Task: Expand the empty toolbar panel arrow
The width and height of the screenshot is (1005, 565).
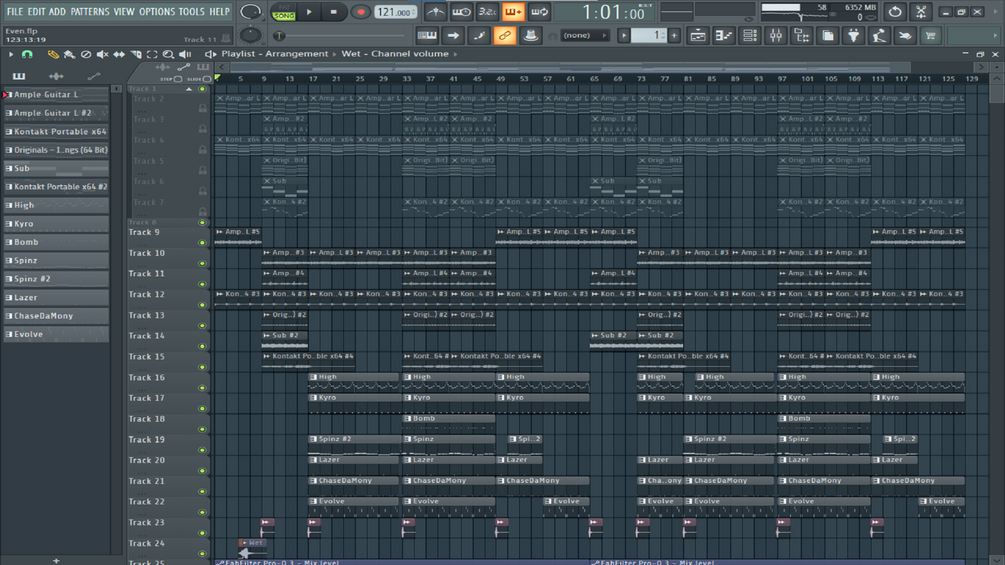Action: pyautogui.click(x=995, y=36)
